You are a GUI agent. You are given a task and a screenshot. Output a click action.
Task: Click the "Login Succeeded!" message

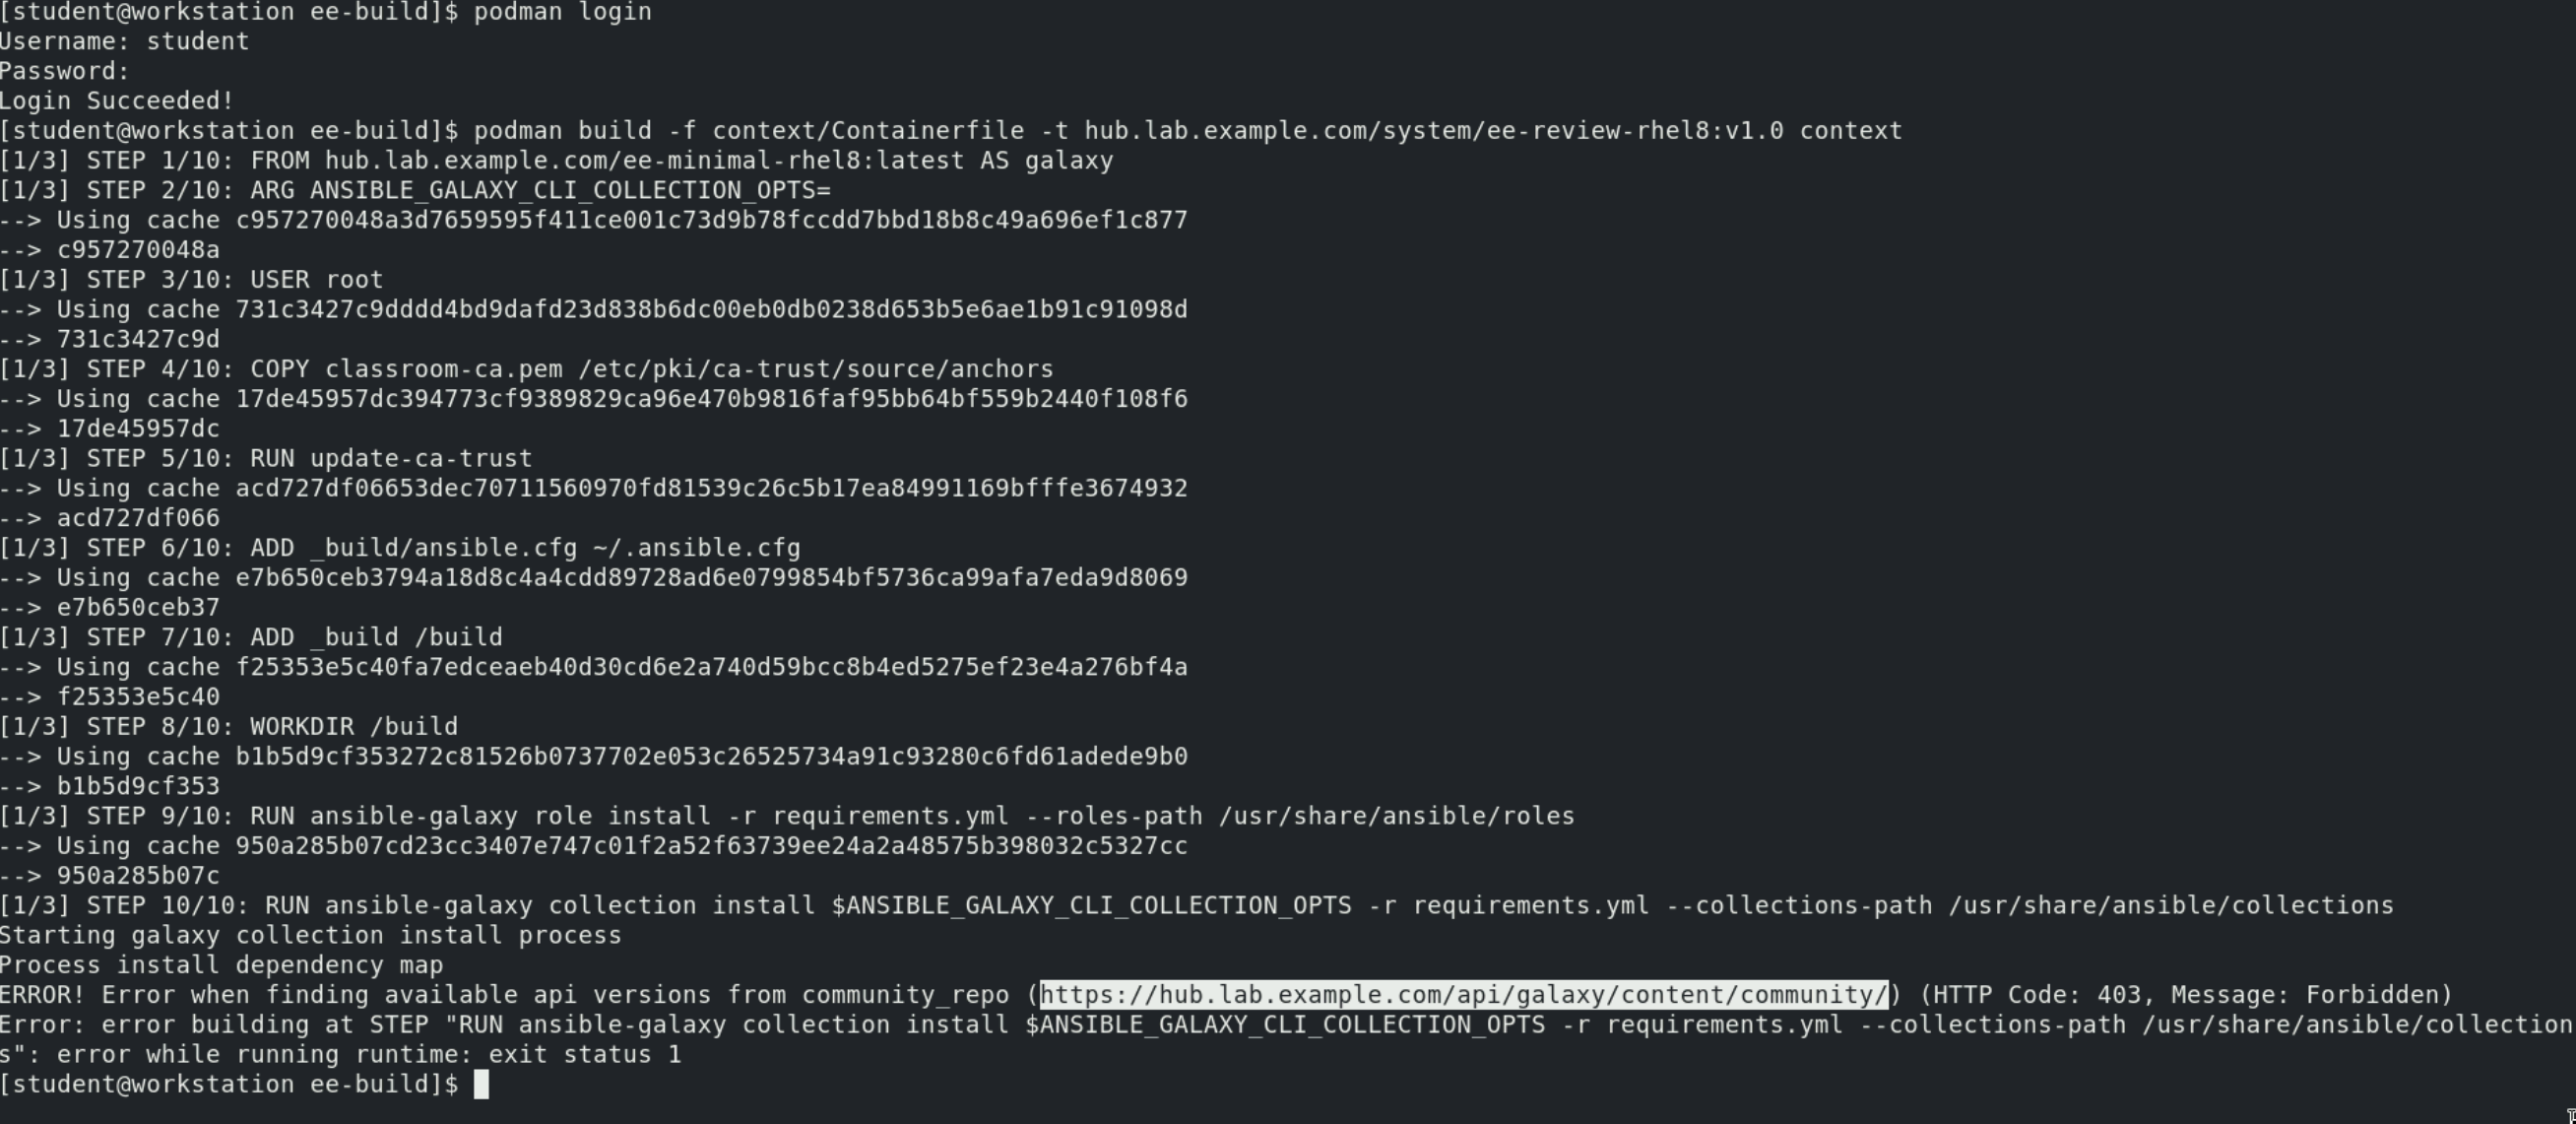[x=116, y=101]
